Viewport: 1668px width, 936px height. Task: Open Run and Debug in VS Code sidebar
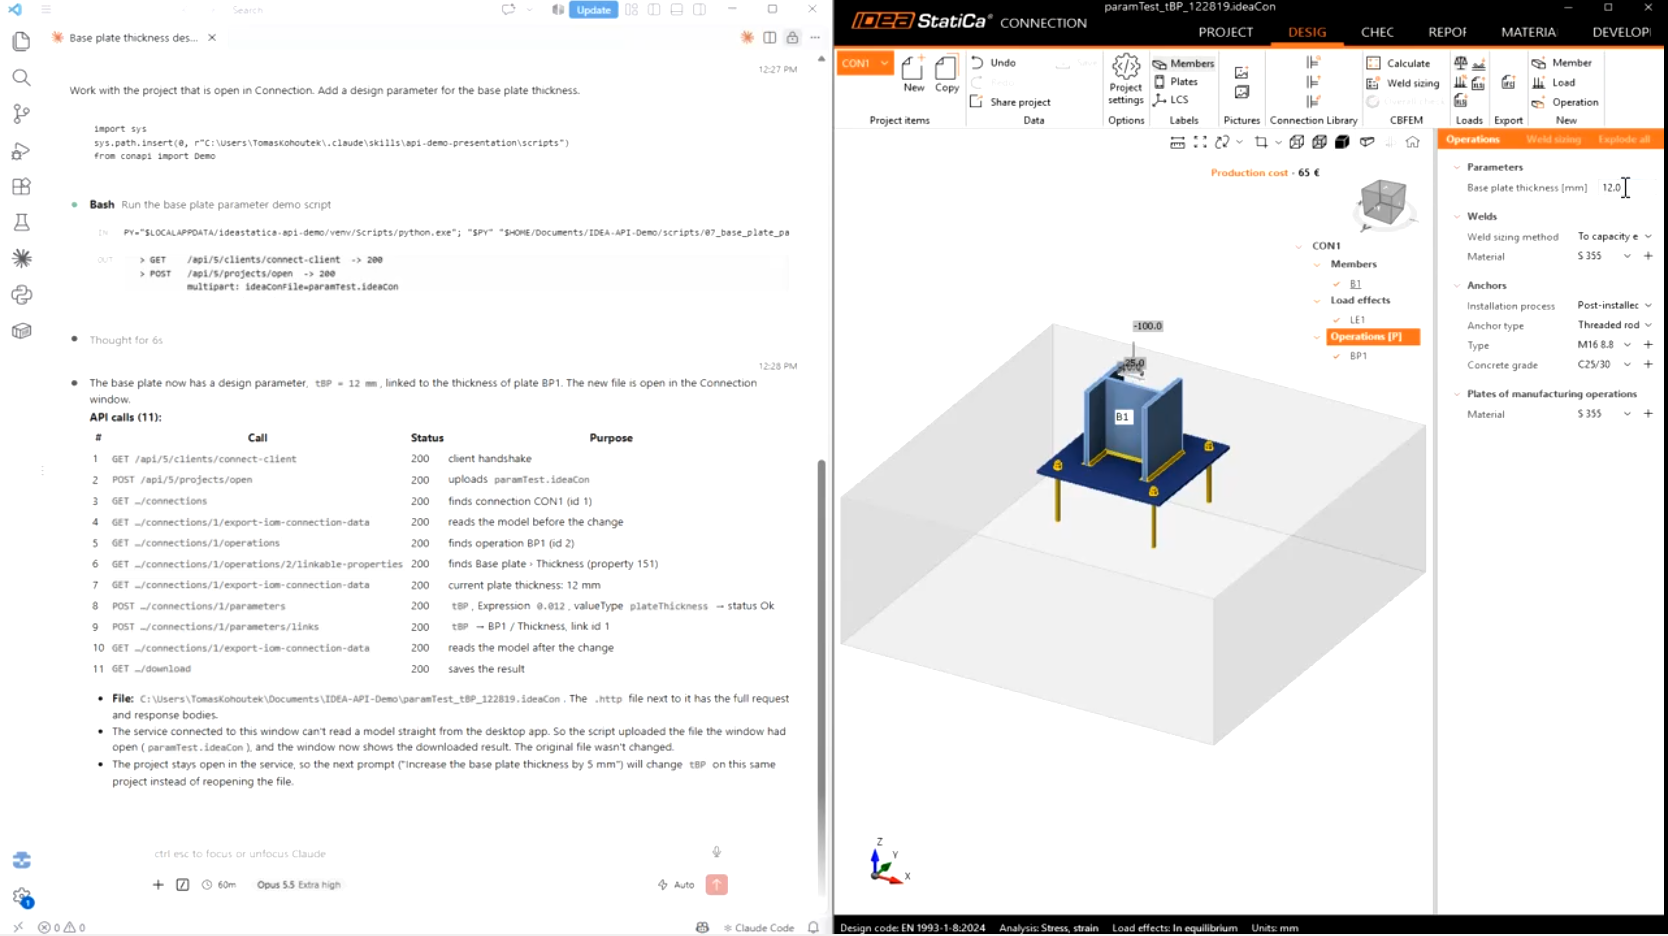click(21, 150)
